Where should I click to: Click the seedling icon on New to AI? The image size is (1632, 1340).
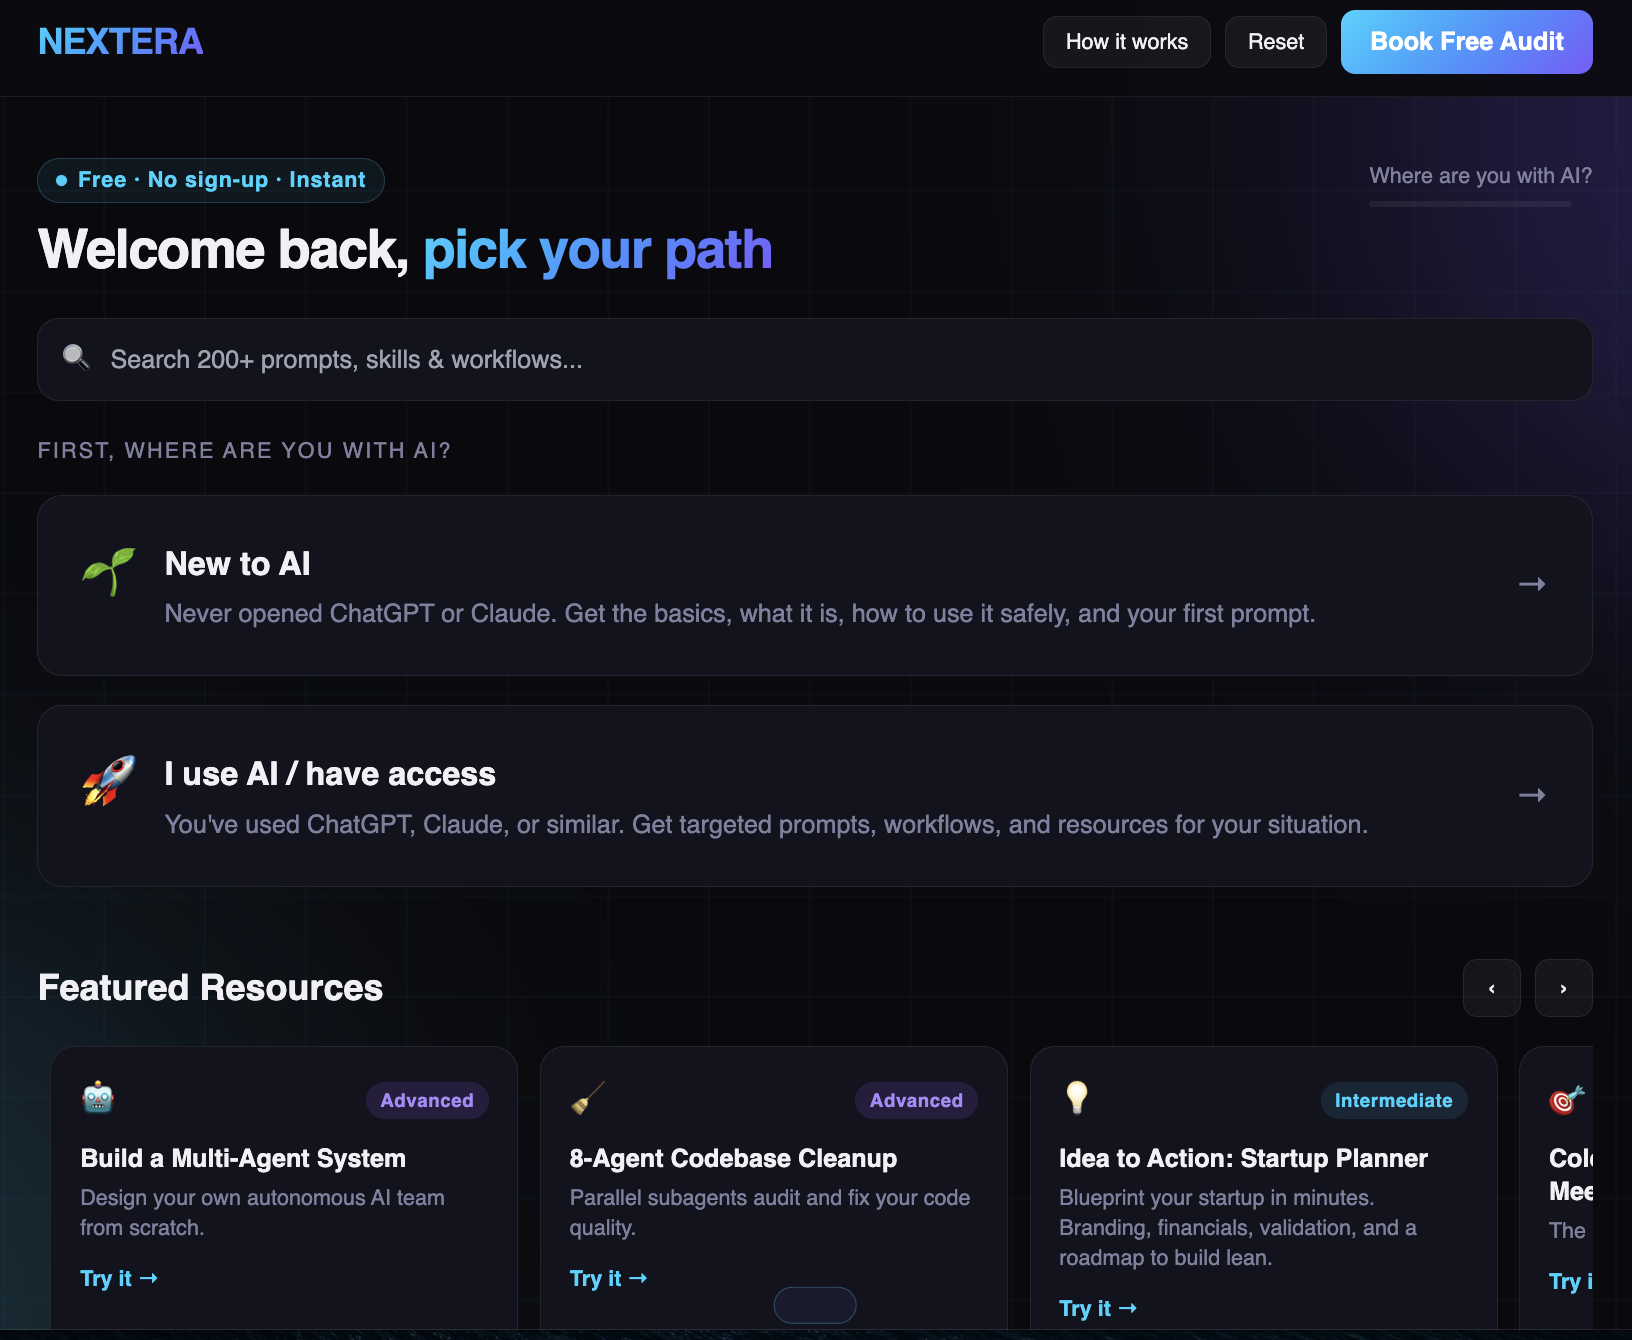pos(108,571)
